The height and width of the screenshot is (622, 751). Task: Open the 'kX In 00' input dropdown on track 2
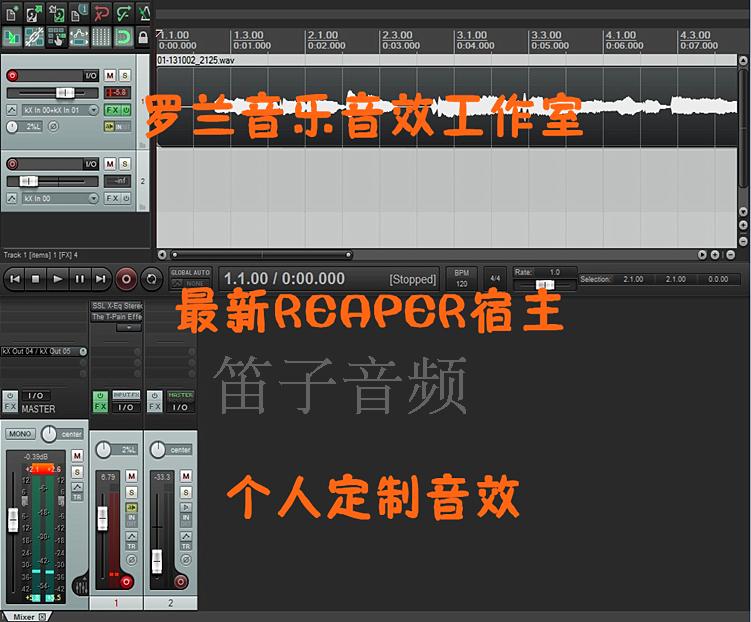pos(59,198)
